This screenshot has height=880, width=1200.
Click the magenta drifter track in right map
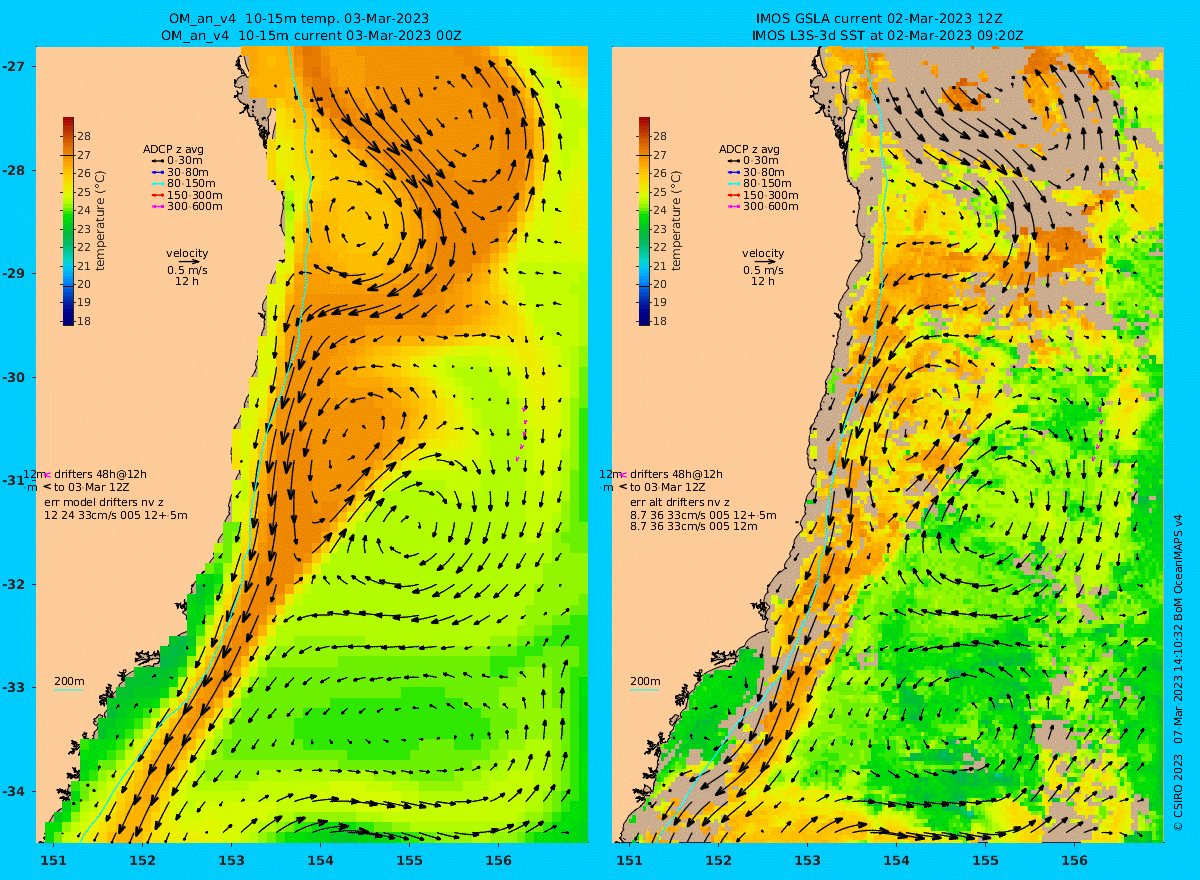tap(1097, 433)
